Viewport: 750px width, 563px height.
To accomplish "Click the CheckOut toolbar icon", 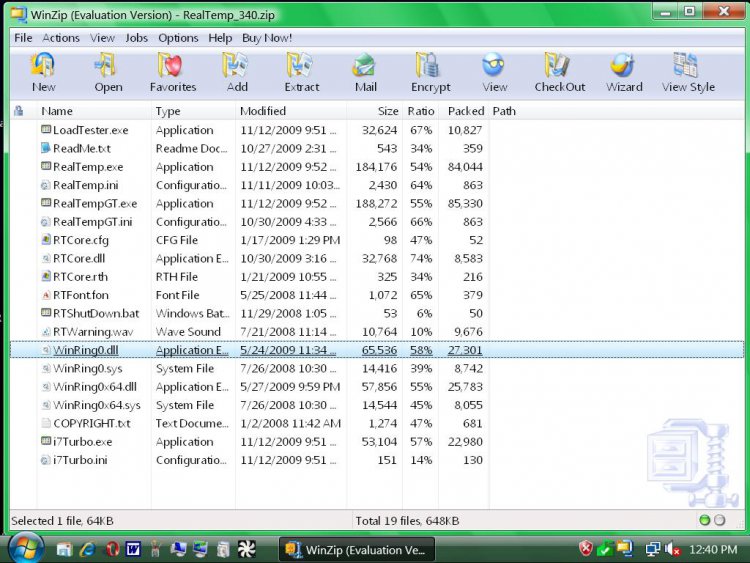I will click(557, 65).
